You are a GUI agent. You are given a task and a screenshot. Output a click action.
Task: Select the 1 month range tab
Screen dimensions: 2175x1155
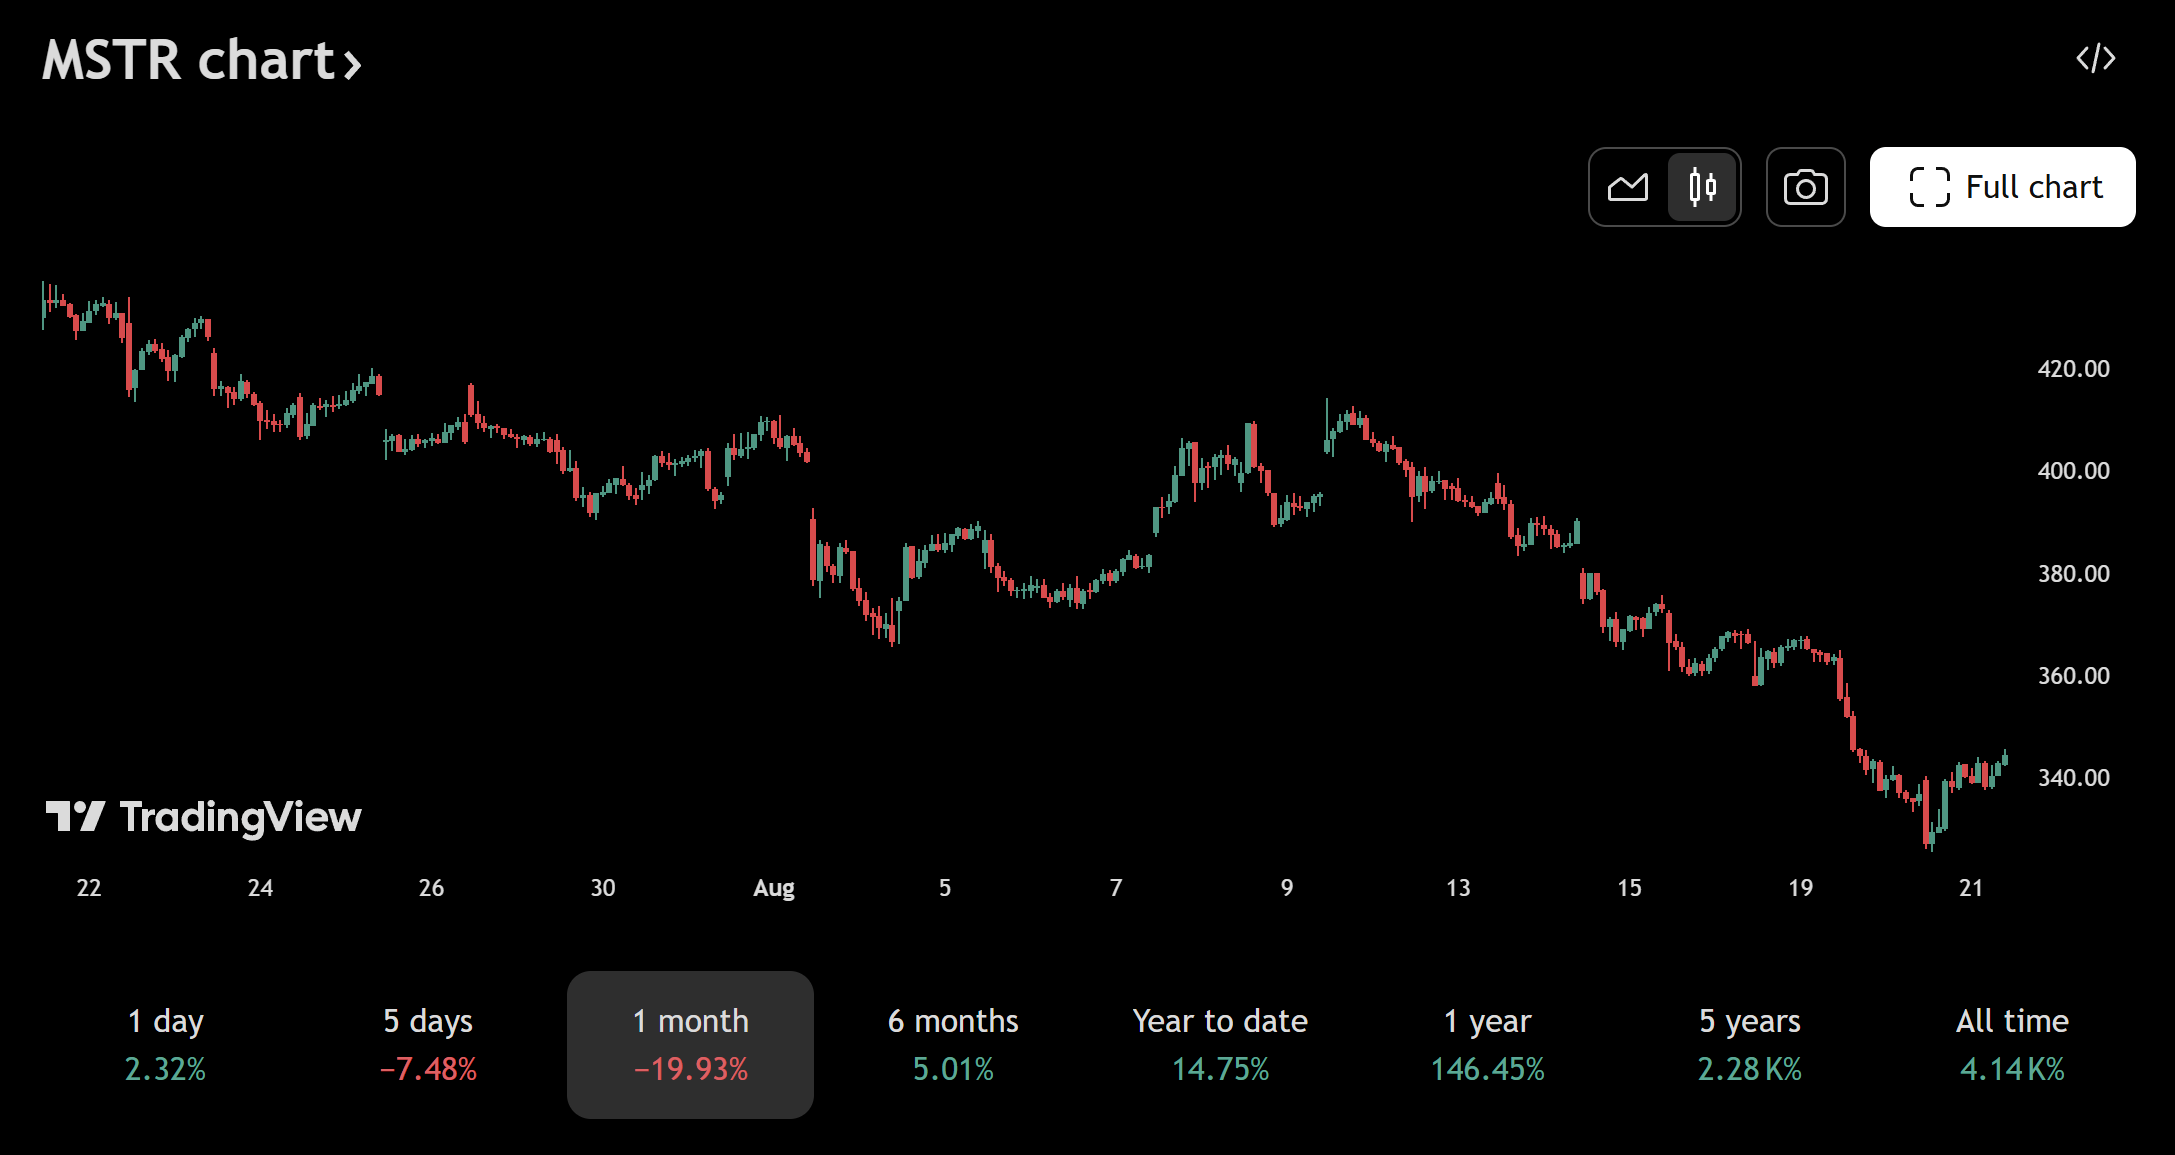(x=689, y=1043)
